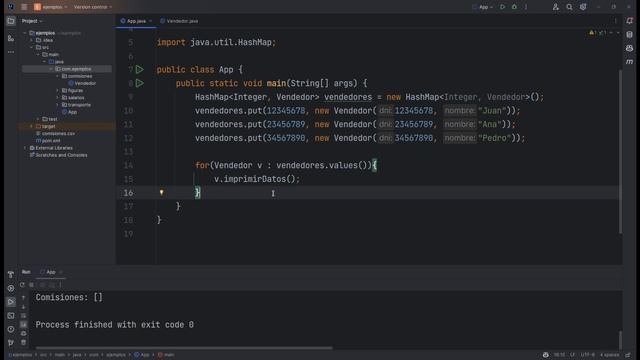This screenshot has width=640, height=360.
Task: Select Scratches and Consoles node
Action: (58, 155)
